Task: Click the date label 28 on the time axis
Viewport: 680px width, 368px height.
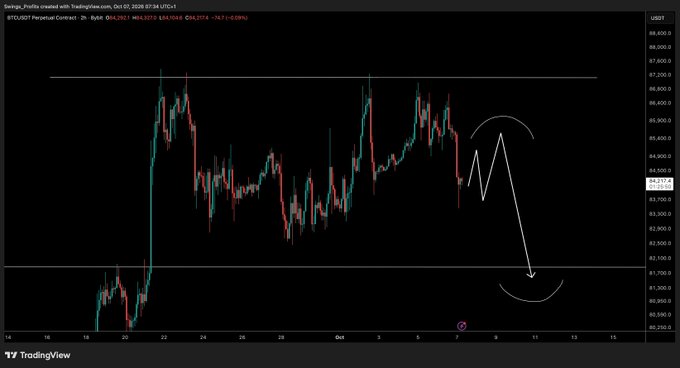Action: pos(281,337)
